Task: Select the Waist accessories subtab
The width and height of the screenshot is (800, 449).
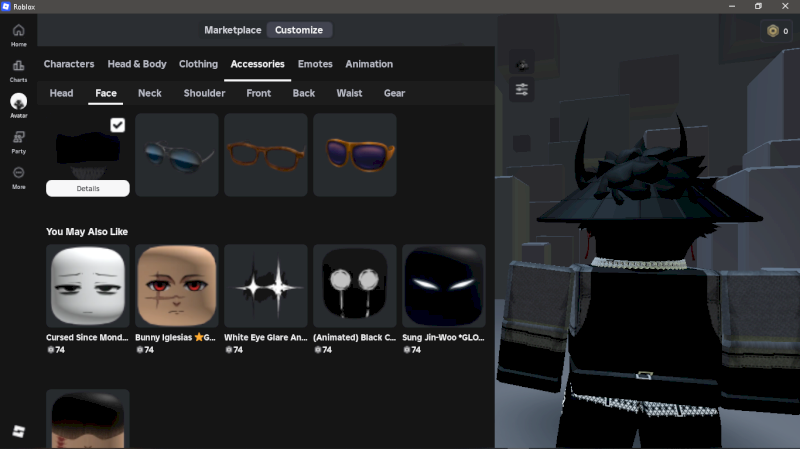Action: click(x=349, y=93)
